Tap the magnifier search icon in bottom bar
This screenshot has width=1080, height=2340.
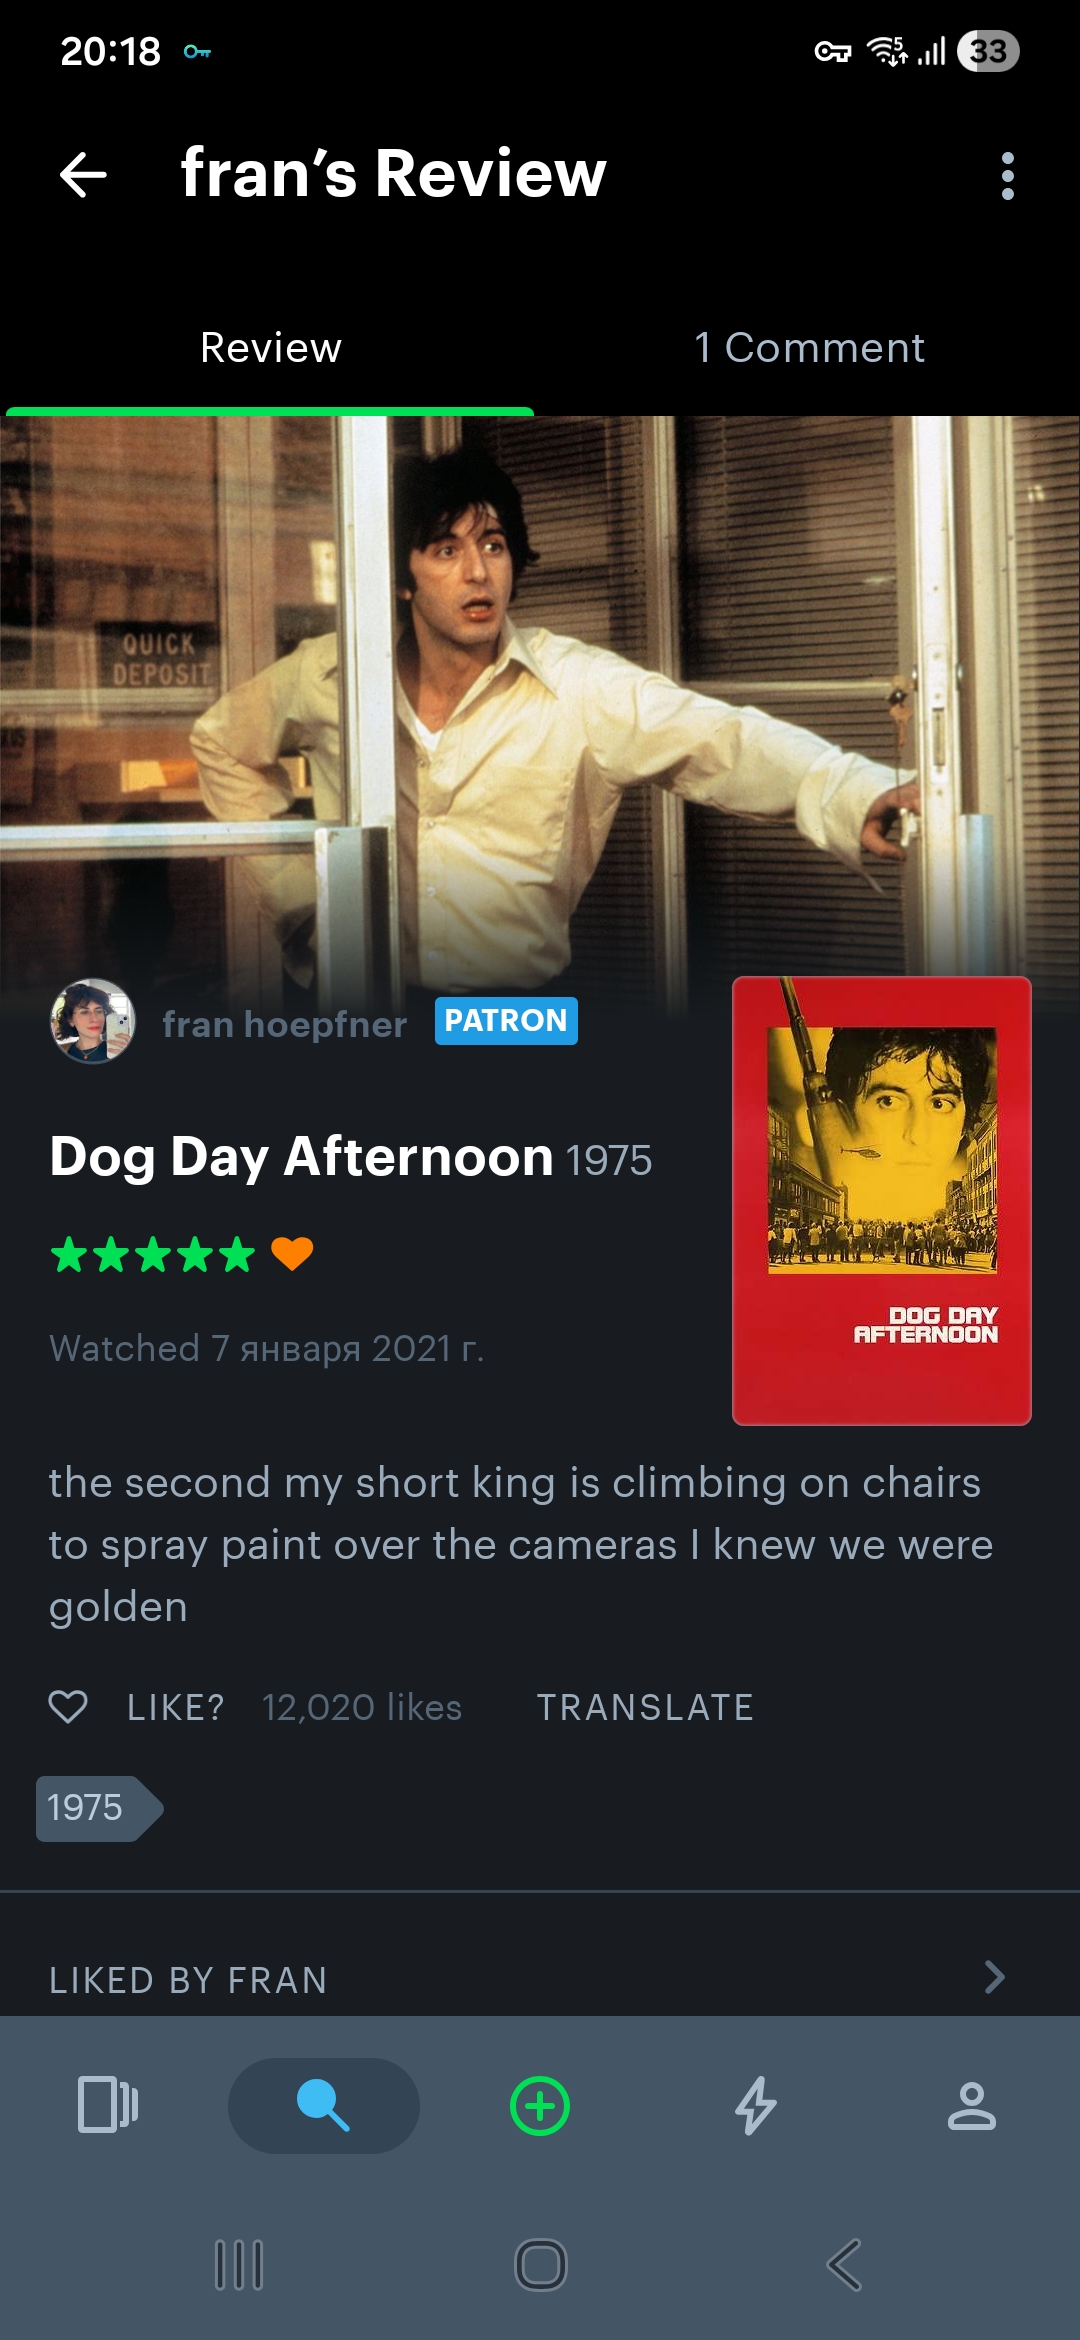pos(323,2105)
